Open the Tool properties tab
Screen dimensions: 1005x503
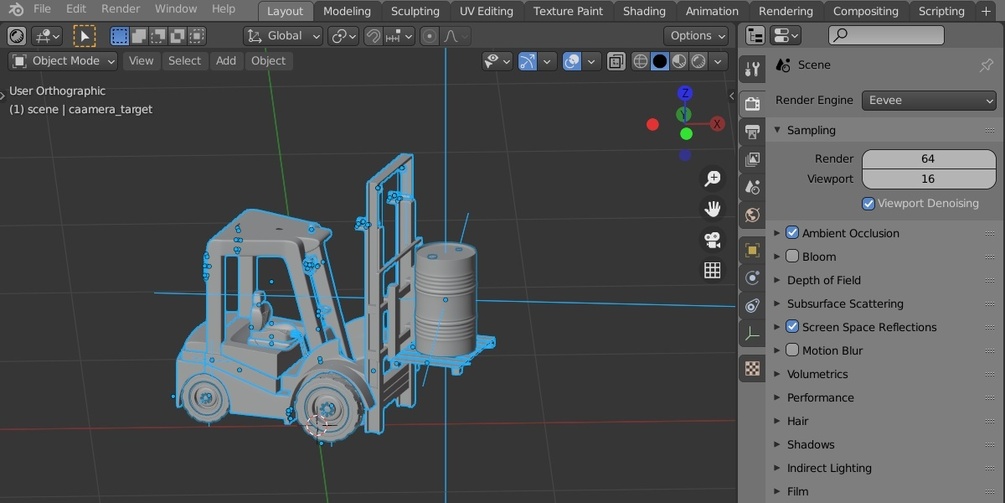click(x=752, y=69)
